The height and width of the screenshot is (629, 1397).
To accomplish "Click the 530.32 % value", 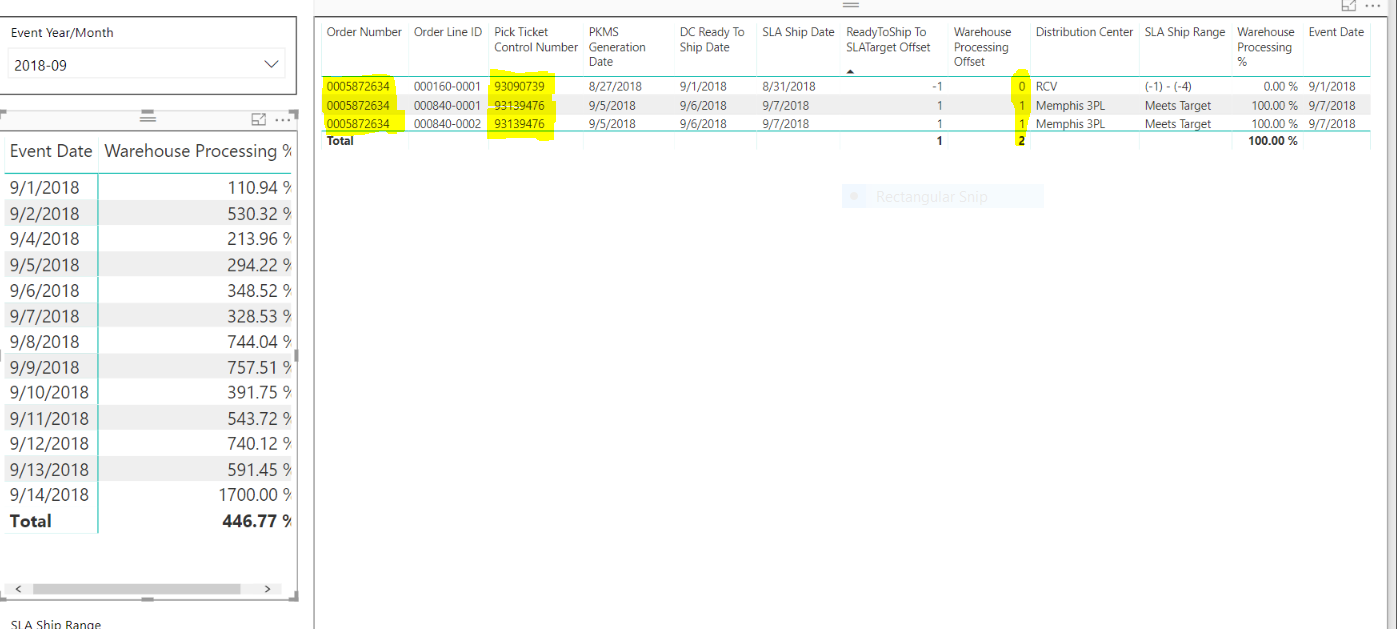I will (x=257, y=213).
